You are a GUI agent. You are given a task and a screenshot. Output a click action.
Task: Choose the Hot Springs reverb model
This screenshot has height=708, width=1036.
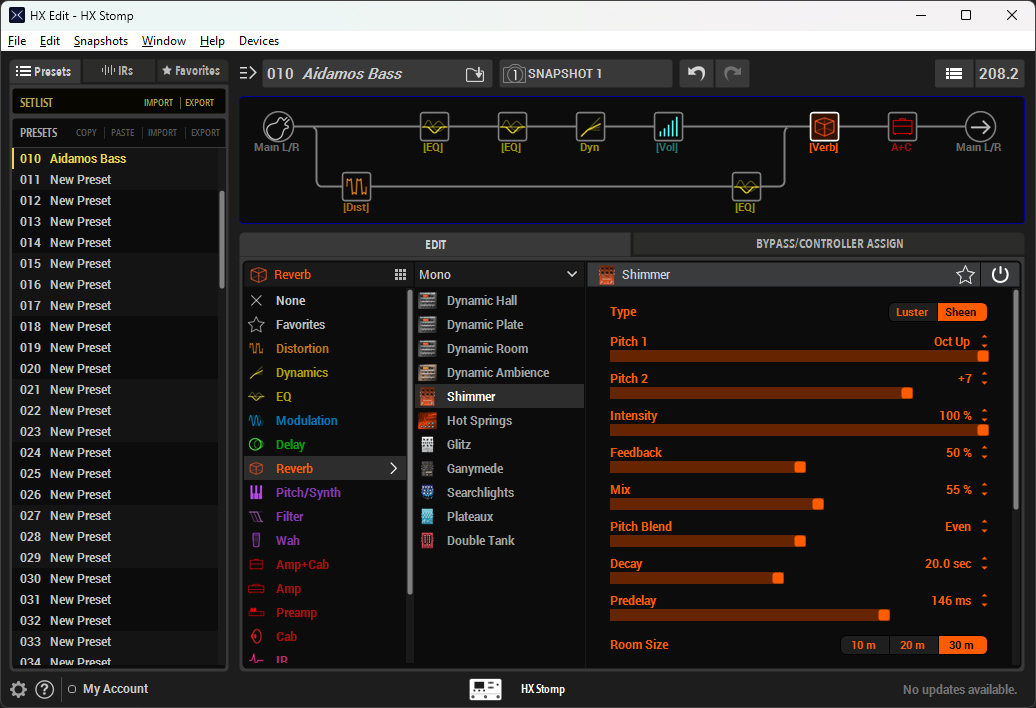(500, 421)
